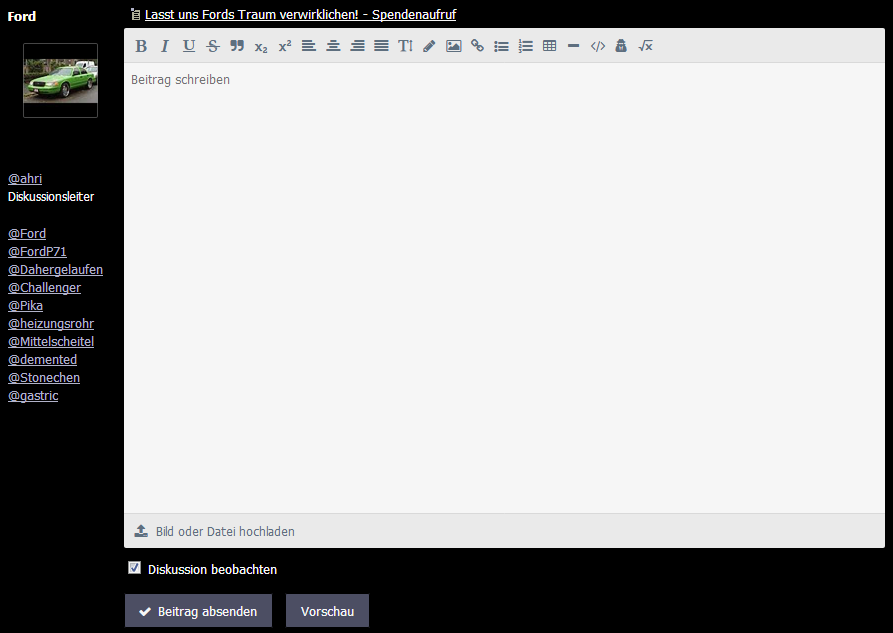This screenshot has height=633, width=893.
Task: Click in the Beitrag schreiben text area
Action: (x=504, y=288)
